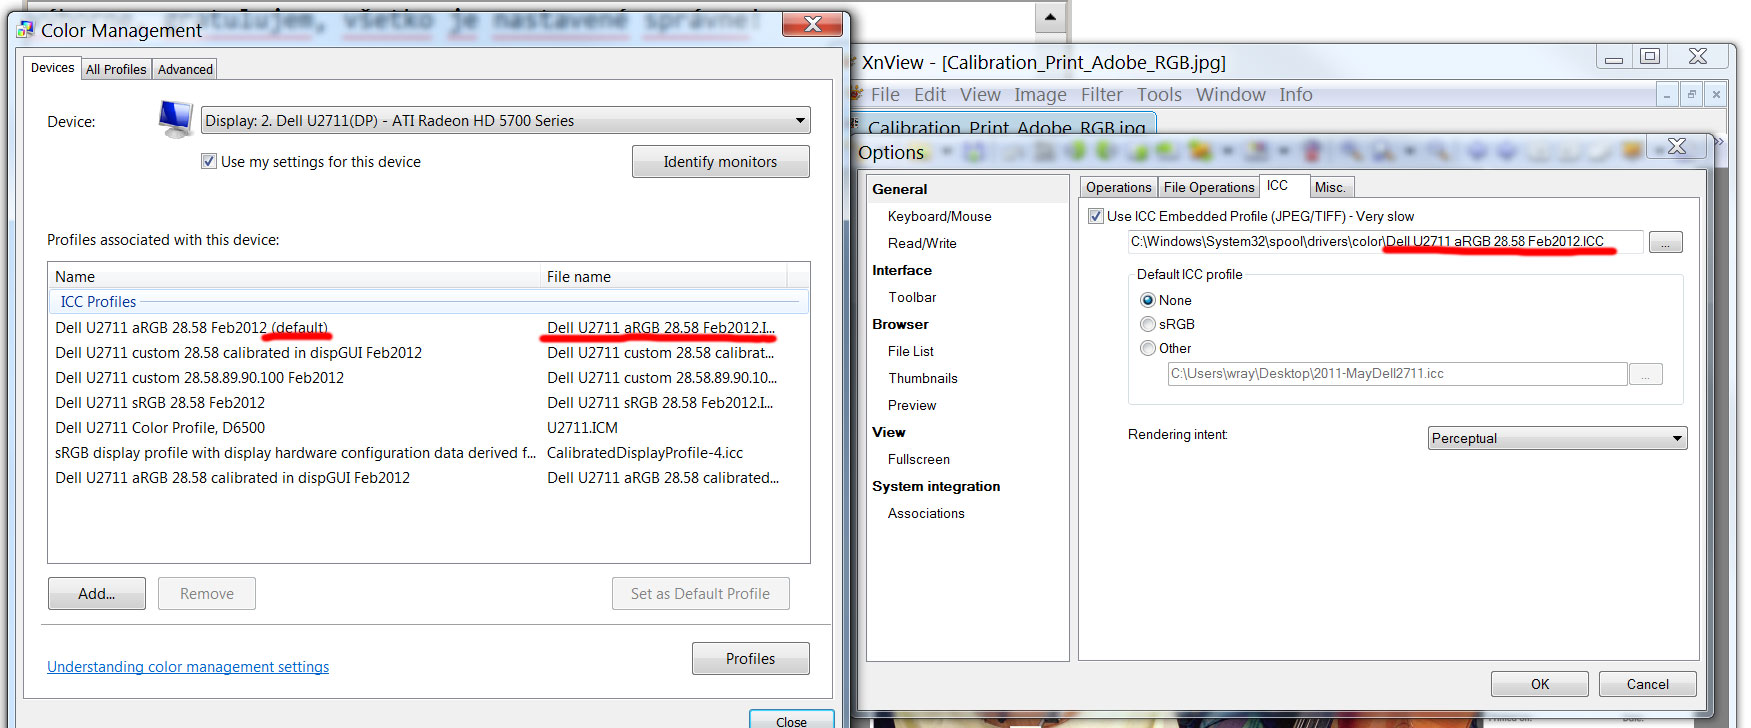Click the XnView icon left of File menu
The width and height of the screenshot is (1751, 728).
click(856, 94)
